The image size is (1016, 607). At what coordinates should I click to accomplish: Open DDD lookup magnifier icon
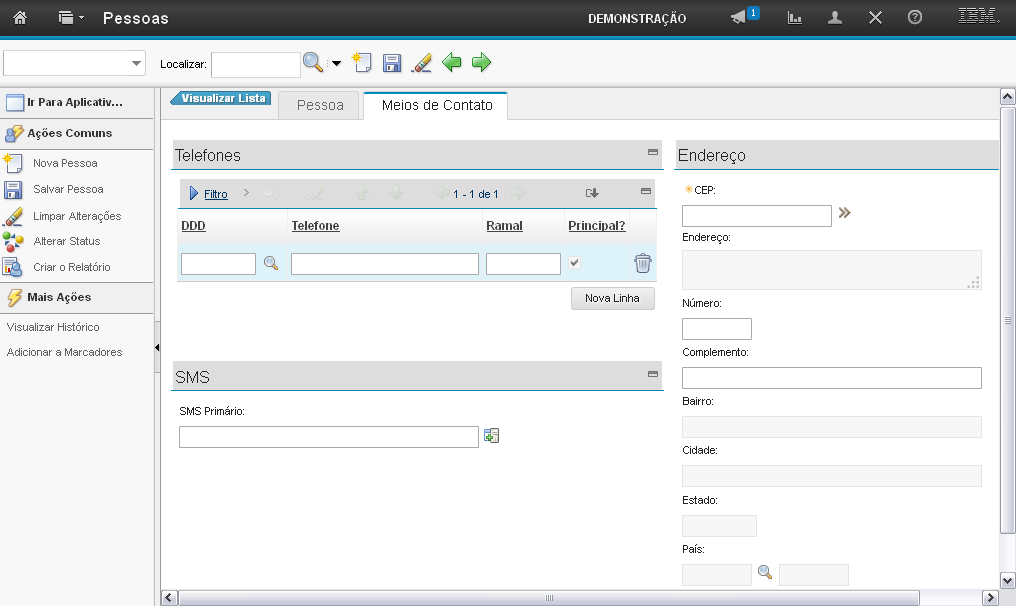[x=270, y=263]
